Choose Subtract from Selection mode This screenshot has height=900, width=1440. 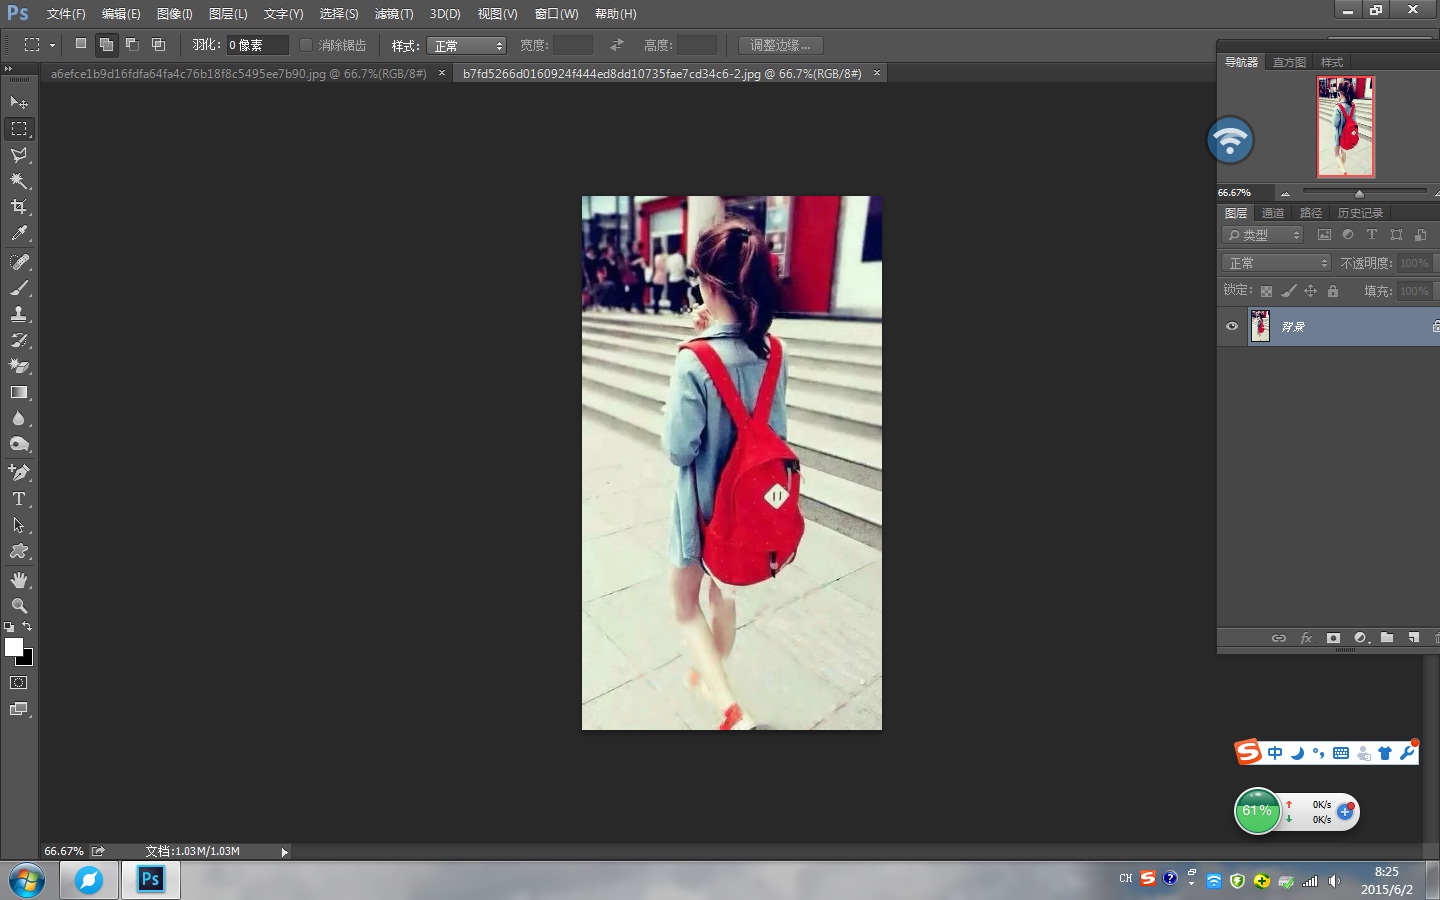pos(132,44)
